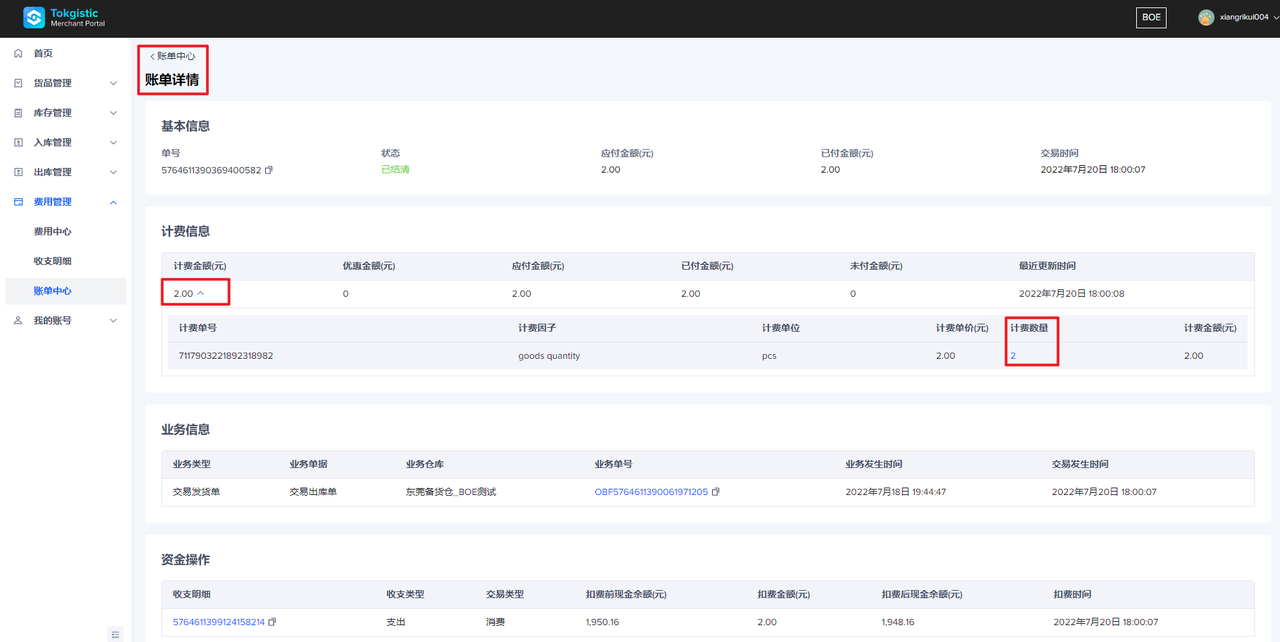The image size is (1280, 642).
Task: Click the 费用管理 wallet icon
Action: (x=18, y=202)
